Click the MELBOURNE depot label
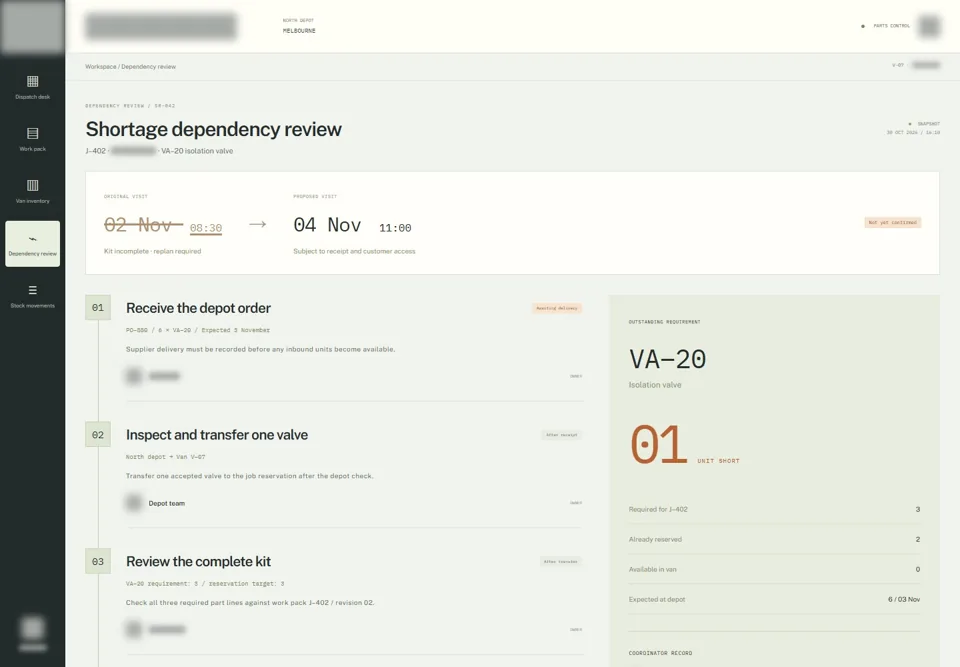 (299, 31)
